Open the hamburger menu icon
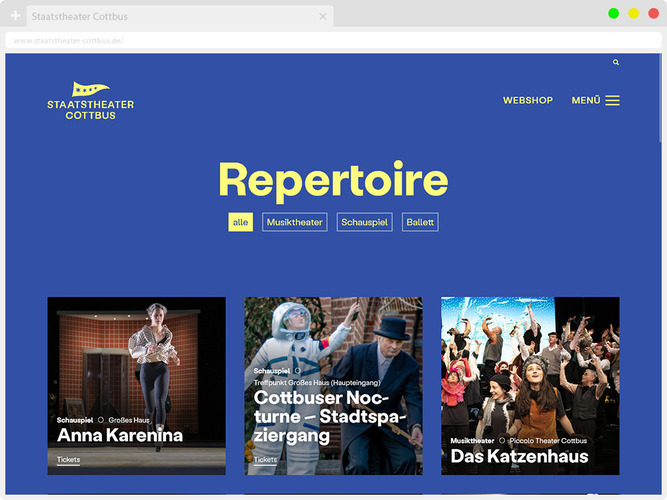 pos(612,100)
